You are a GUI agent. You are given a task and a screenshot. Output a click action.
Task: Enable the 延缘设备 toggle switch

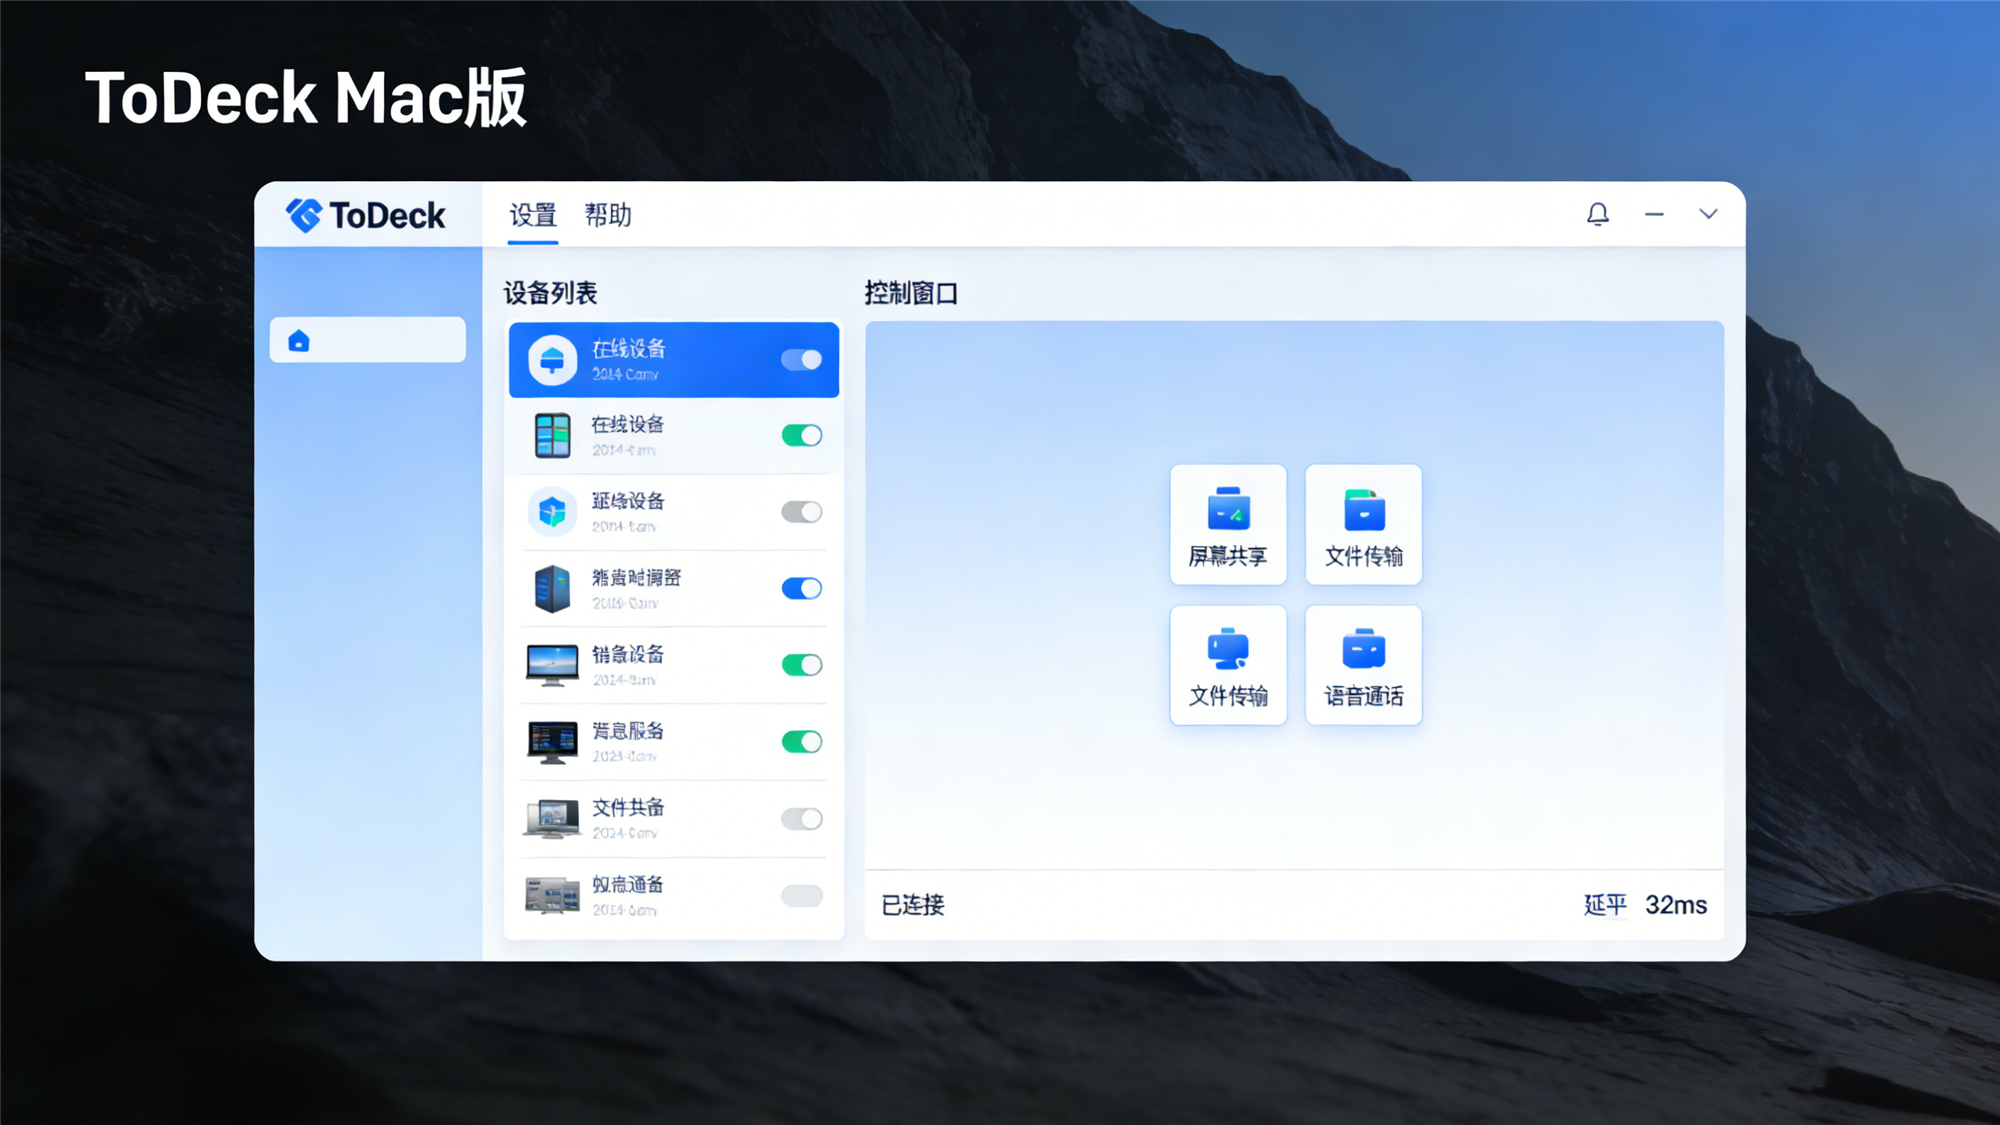(x=801, y=511)
